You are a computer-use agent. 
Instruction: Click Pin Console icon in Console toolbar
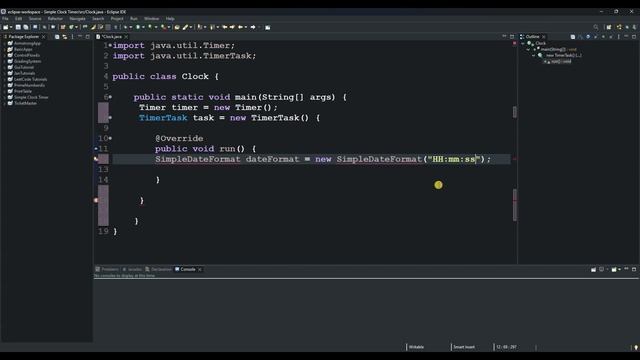[x=593, y=269]
